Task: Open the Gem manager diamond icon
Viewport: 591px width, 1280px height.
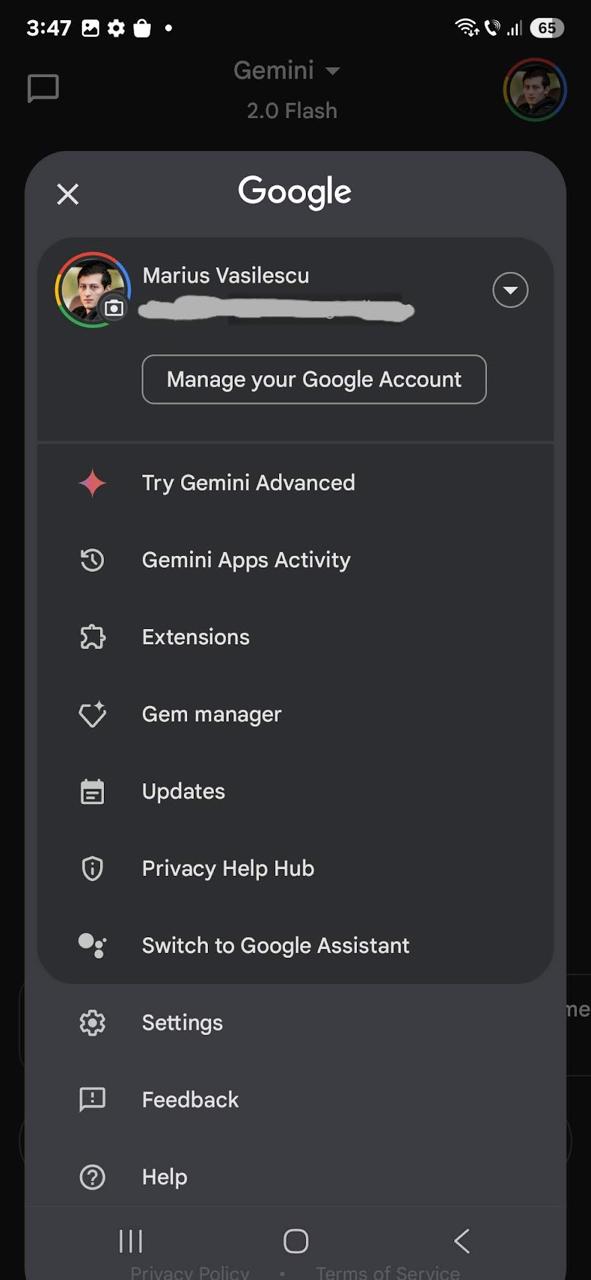Action: [92, 714]
